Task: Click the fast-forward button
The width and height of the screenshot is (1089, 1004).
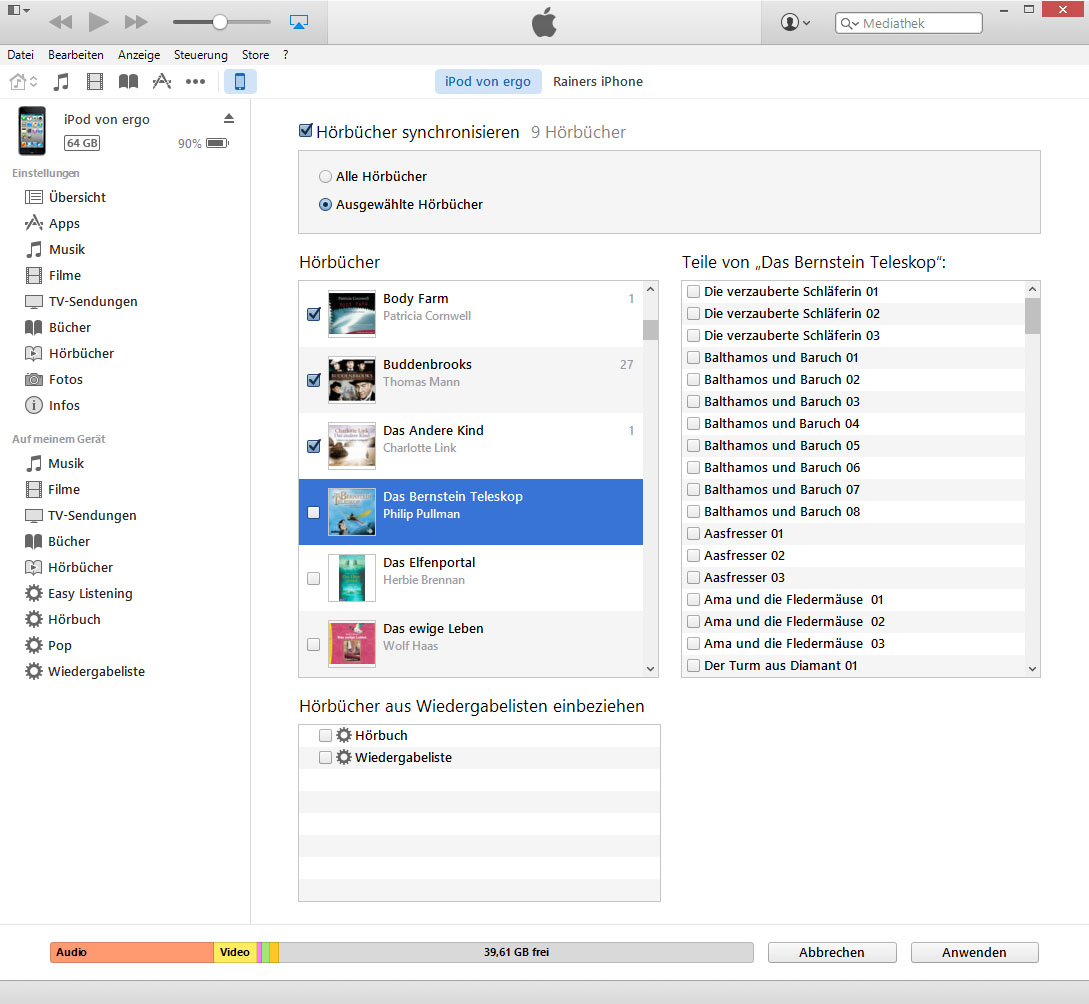Action: [x=136, y=22]
